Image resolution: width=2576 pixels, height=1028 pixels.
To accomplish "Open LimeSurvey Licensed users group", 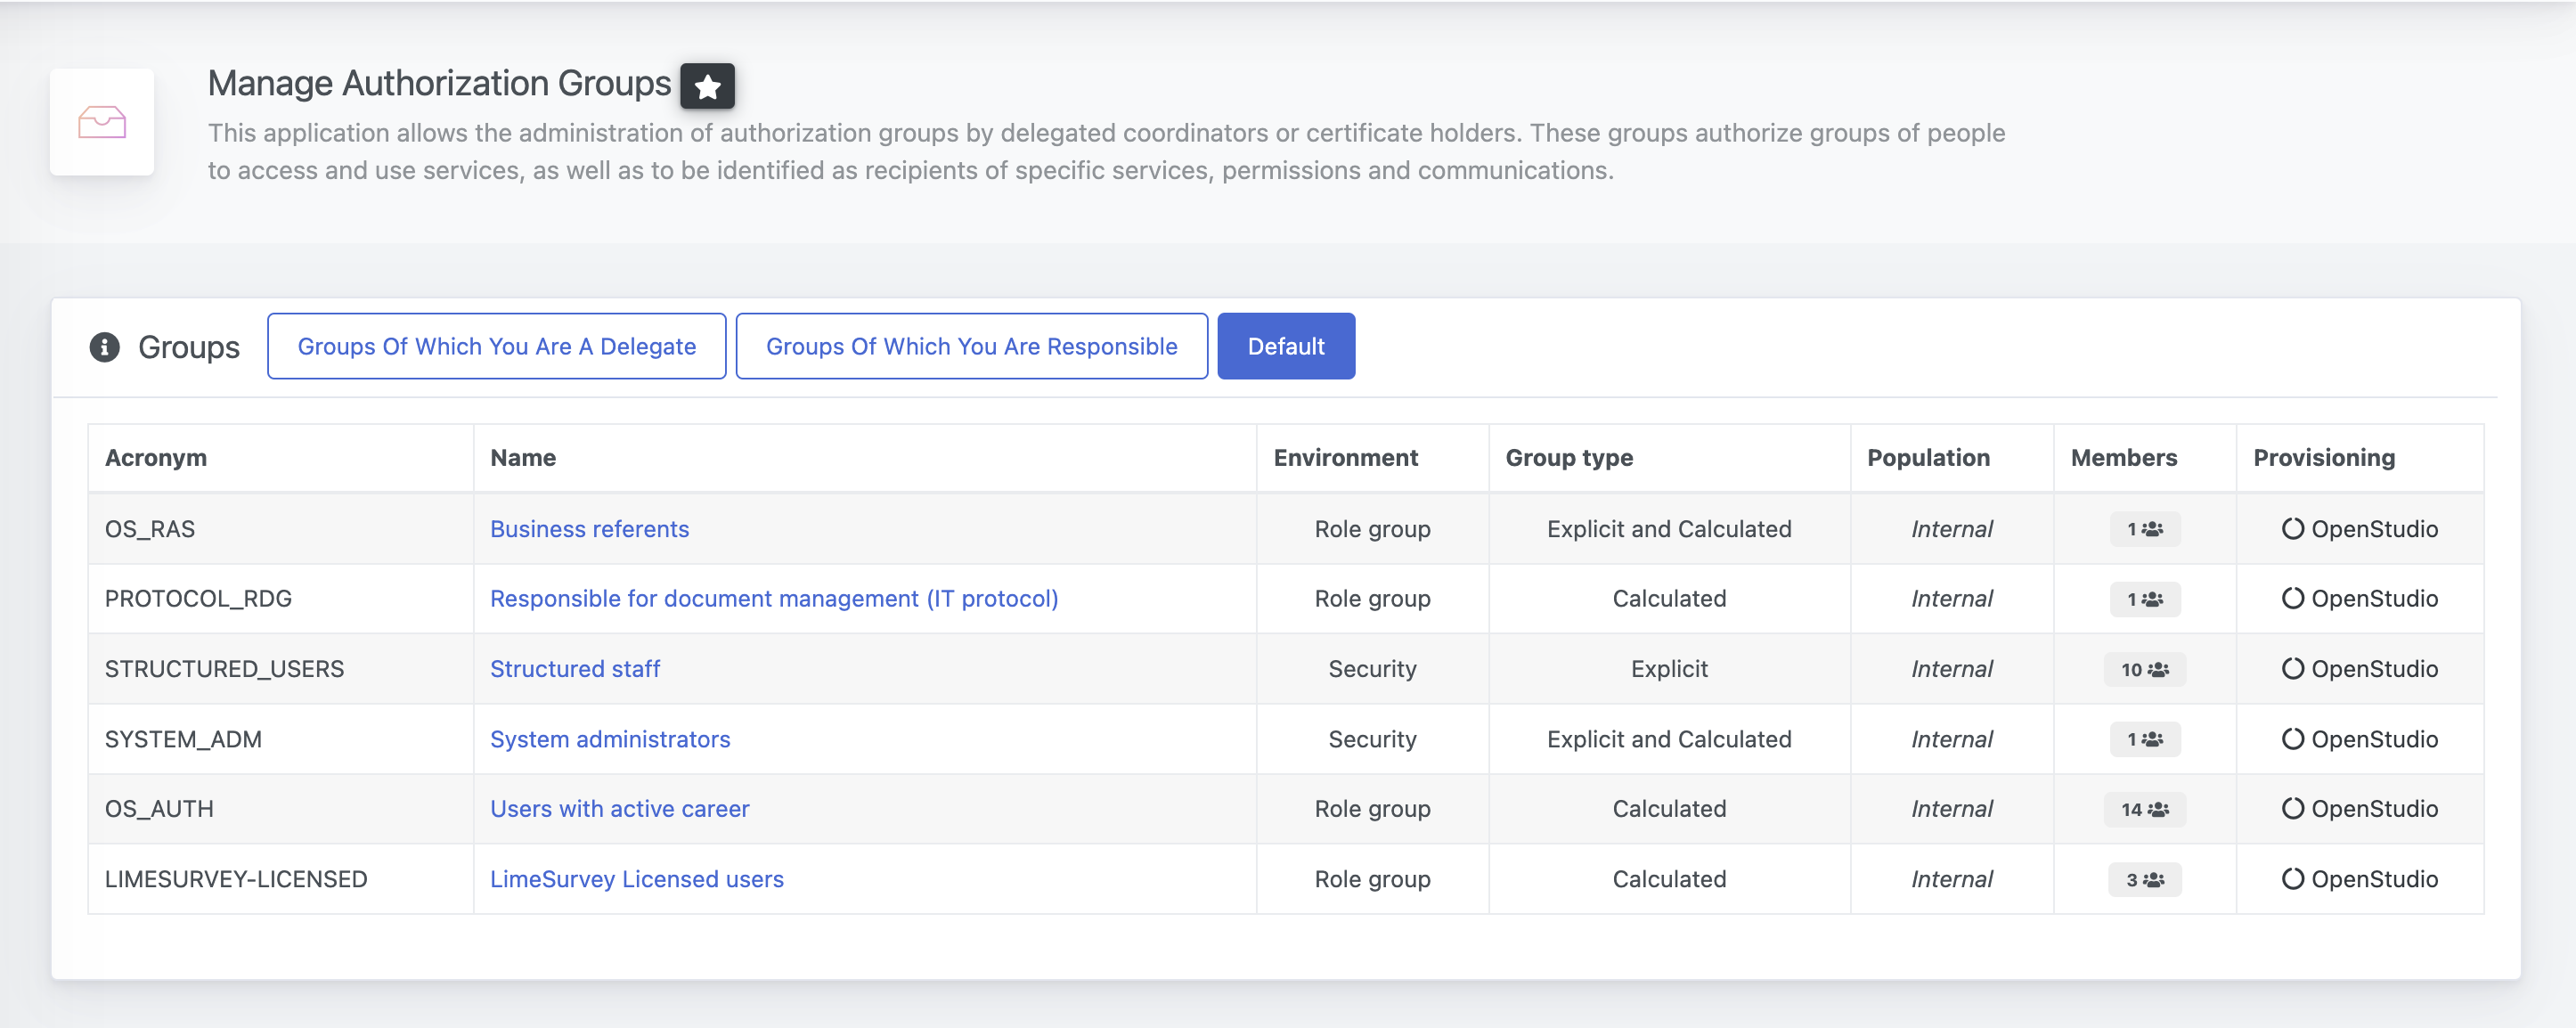I will point(637,879).
